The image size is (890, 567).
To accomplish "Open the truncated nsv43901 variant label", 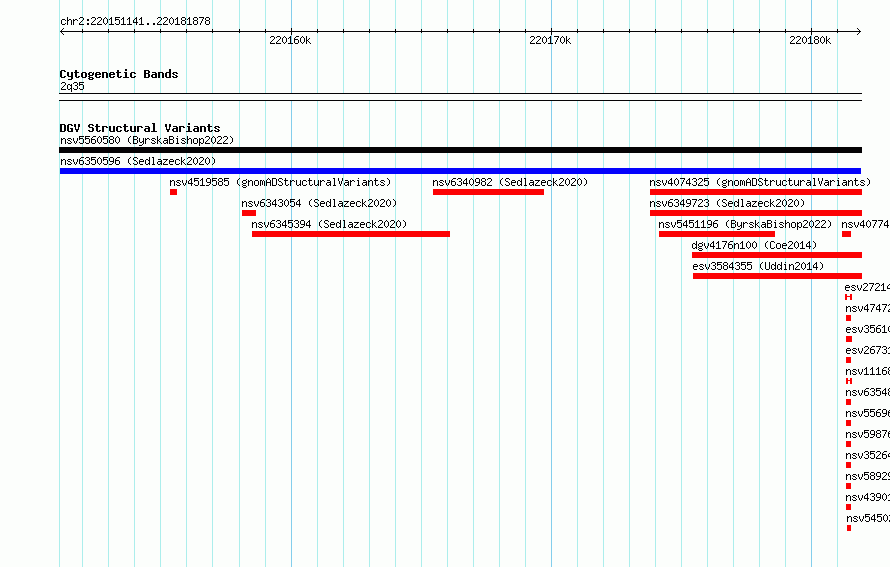I will tap(867, 497).
